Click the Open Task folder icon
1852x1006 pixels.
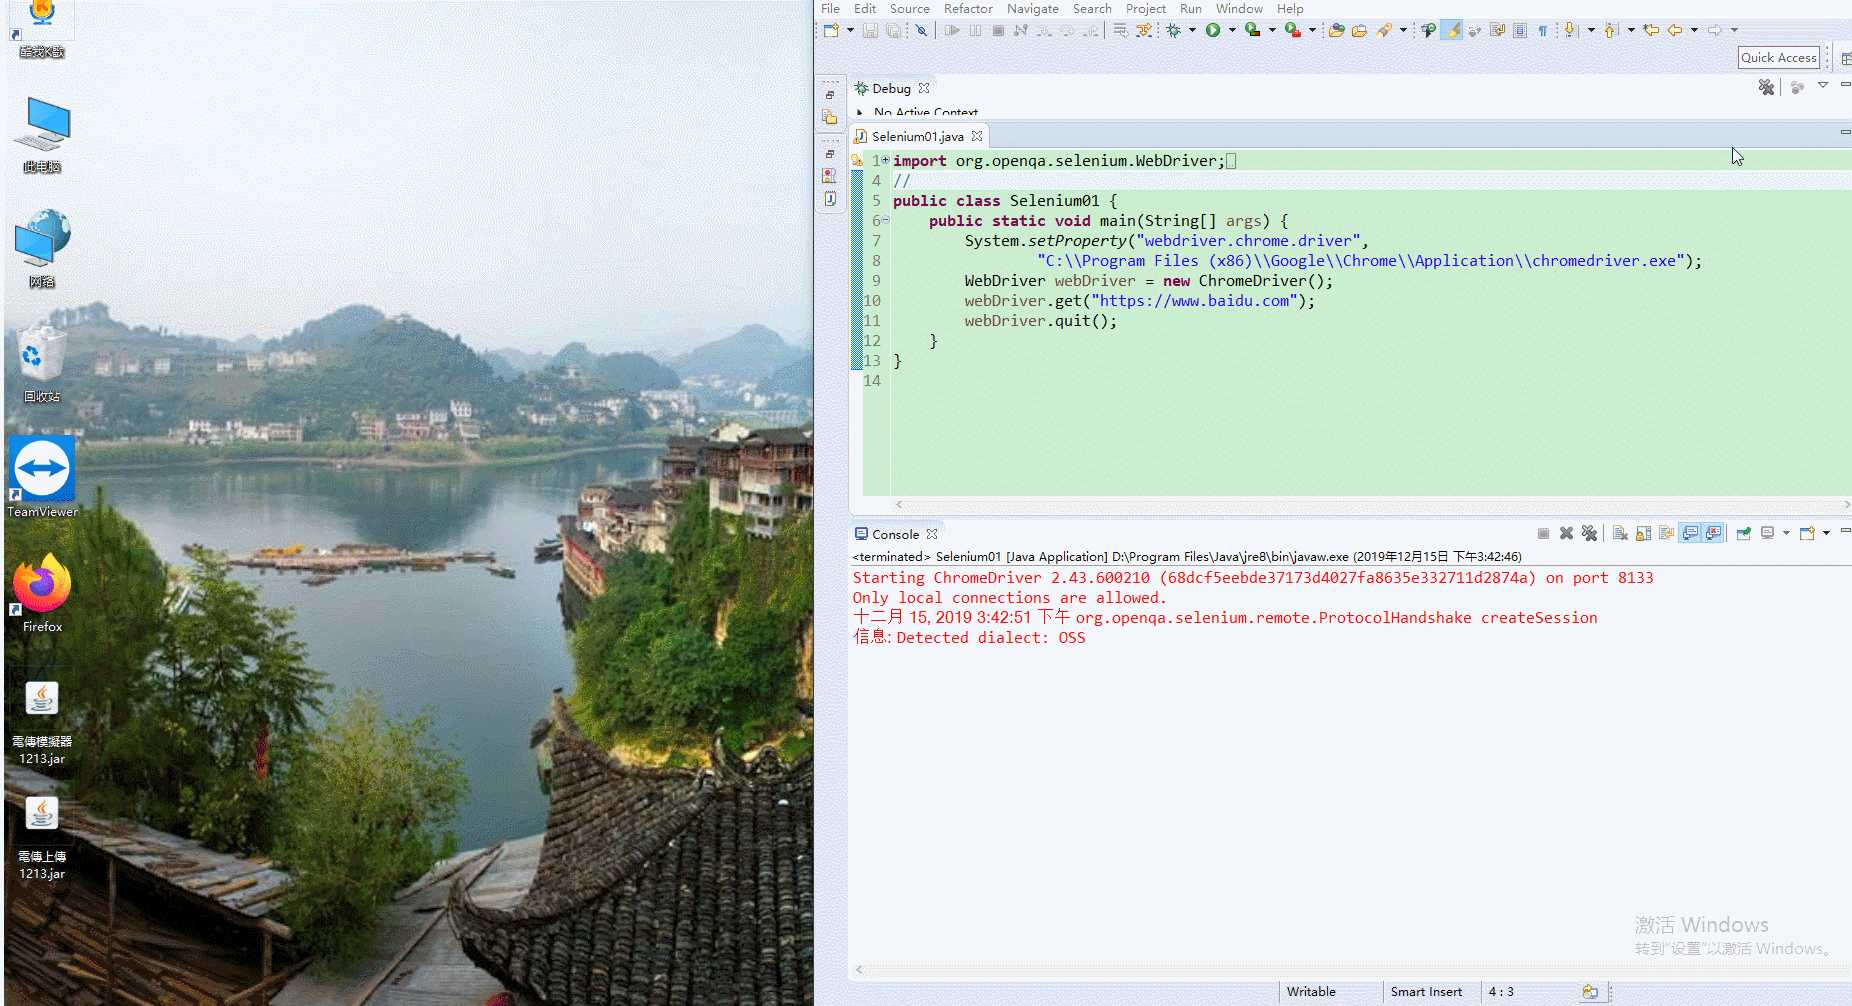pyautogui.click(x=1359, y=30)
